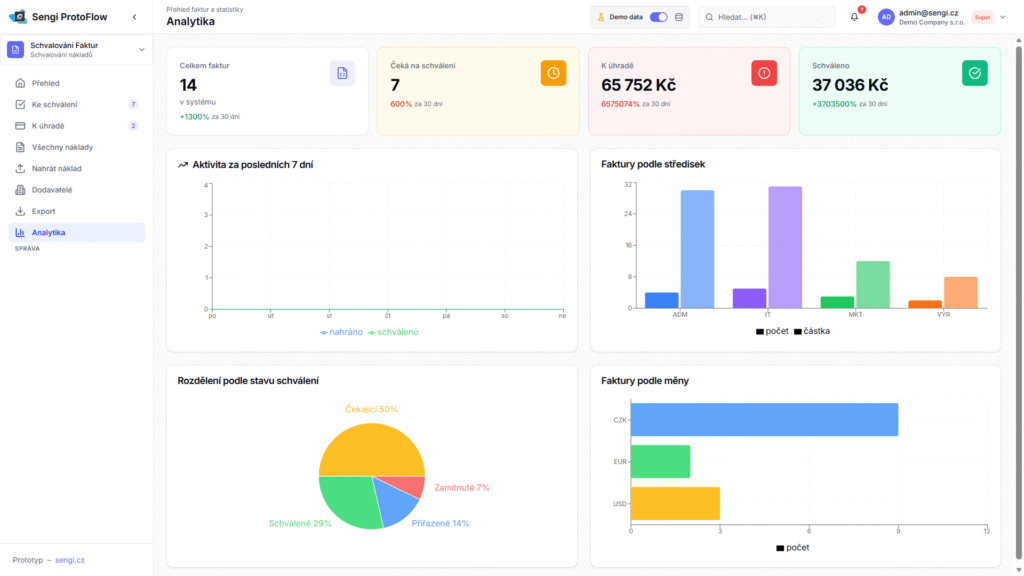Screen dimensions: 1024x576
Task: Click the clock icon on Čeká na schválení card
Action: click(x=553, y=72)
